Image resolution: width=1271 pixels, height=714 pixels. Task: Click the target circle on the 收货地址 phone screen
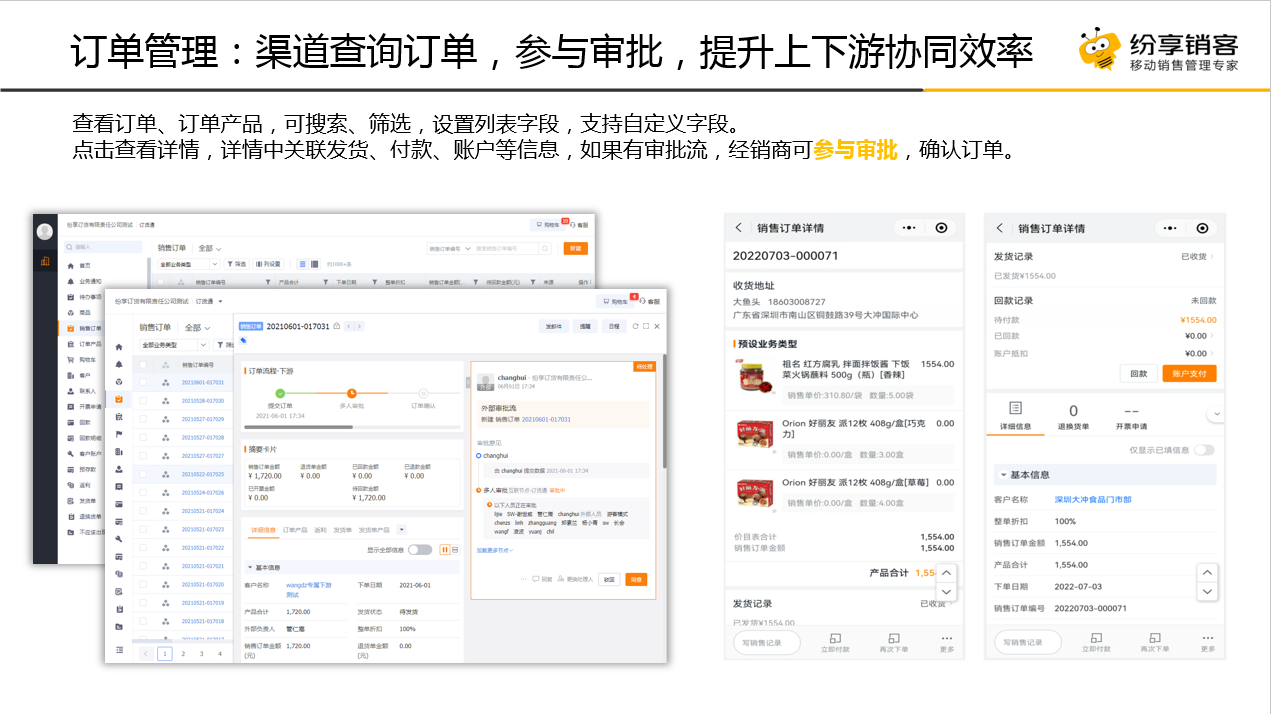pos(941,228)
